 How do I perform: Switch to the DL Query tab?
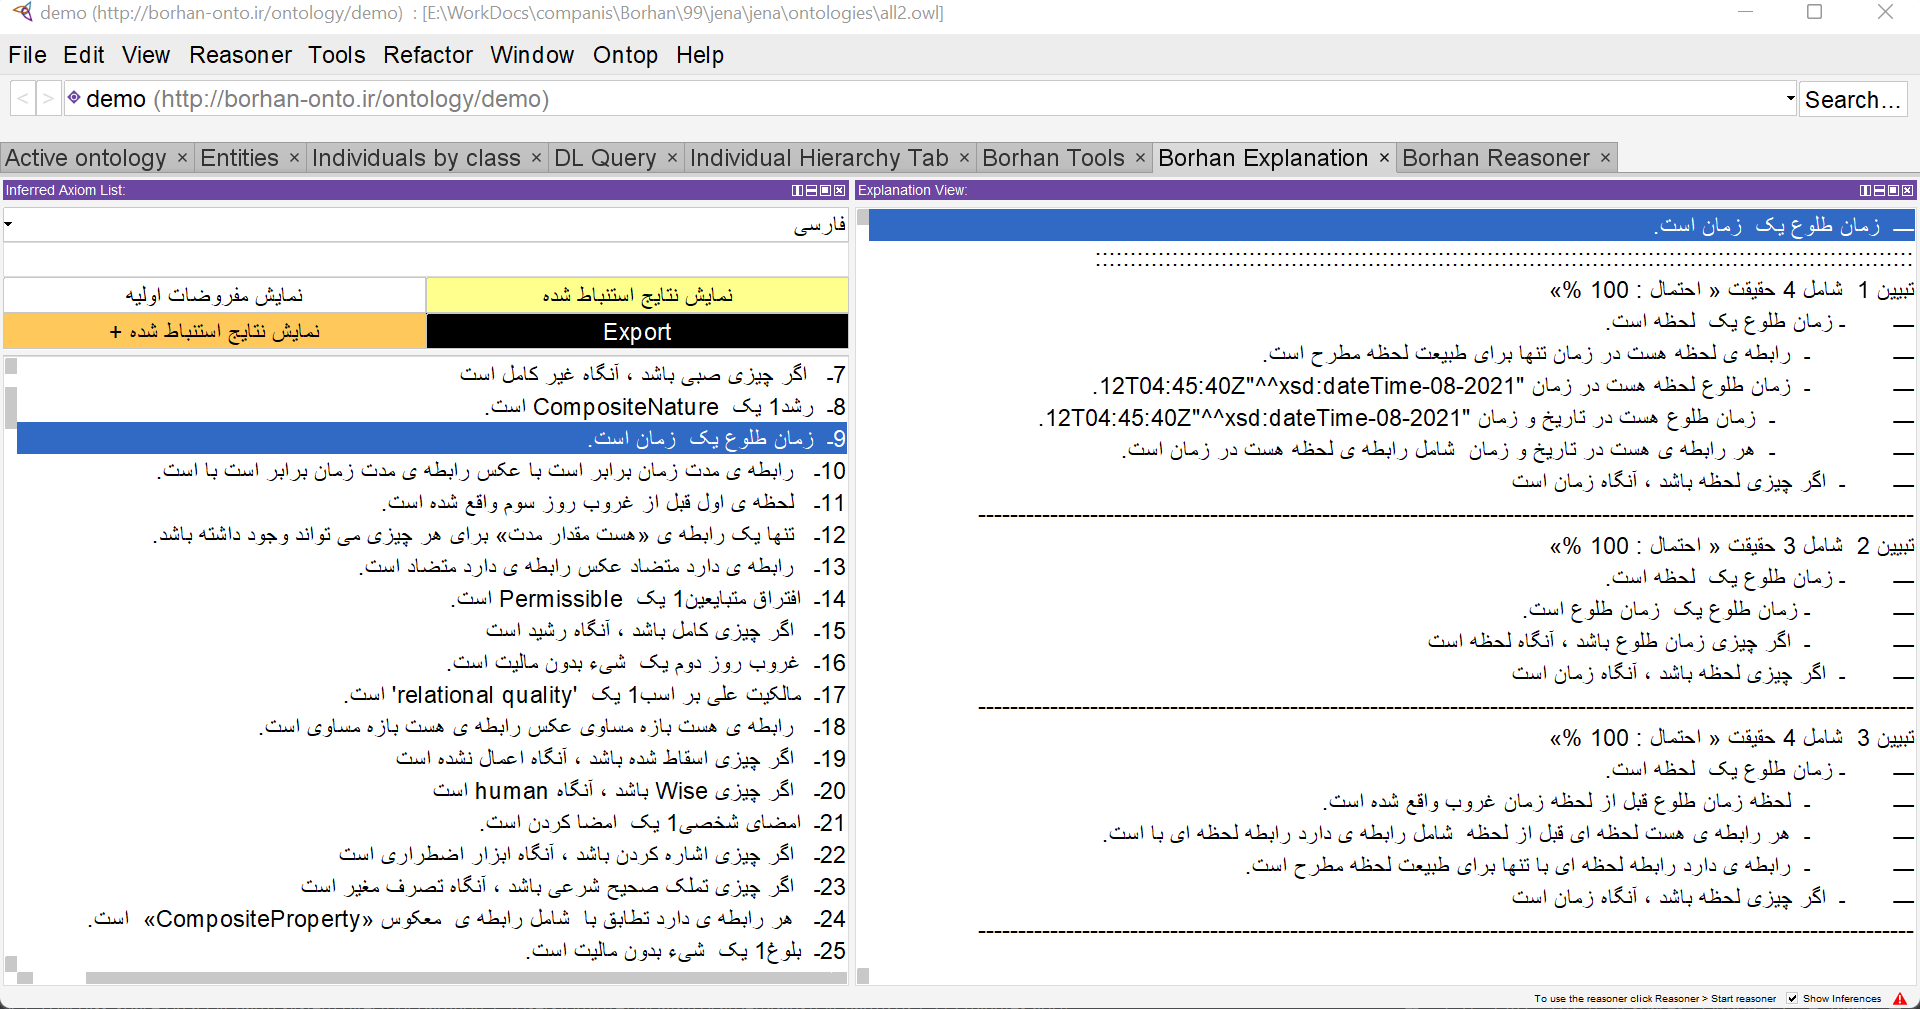(604, 157)
